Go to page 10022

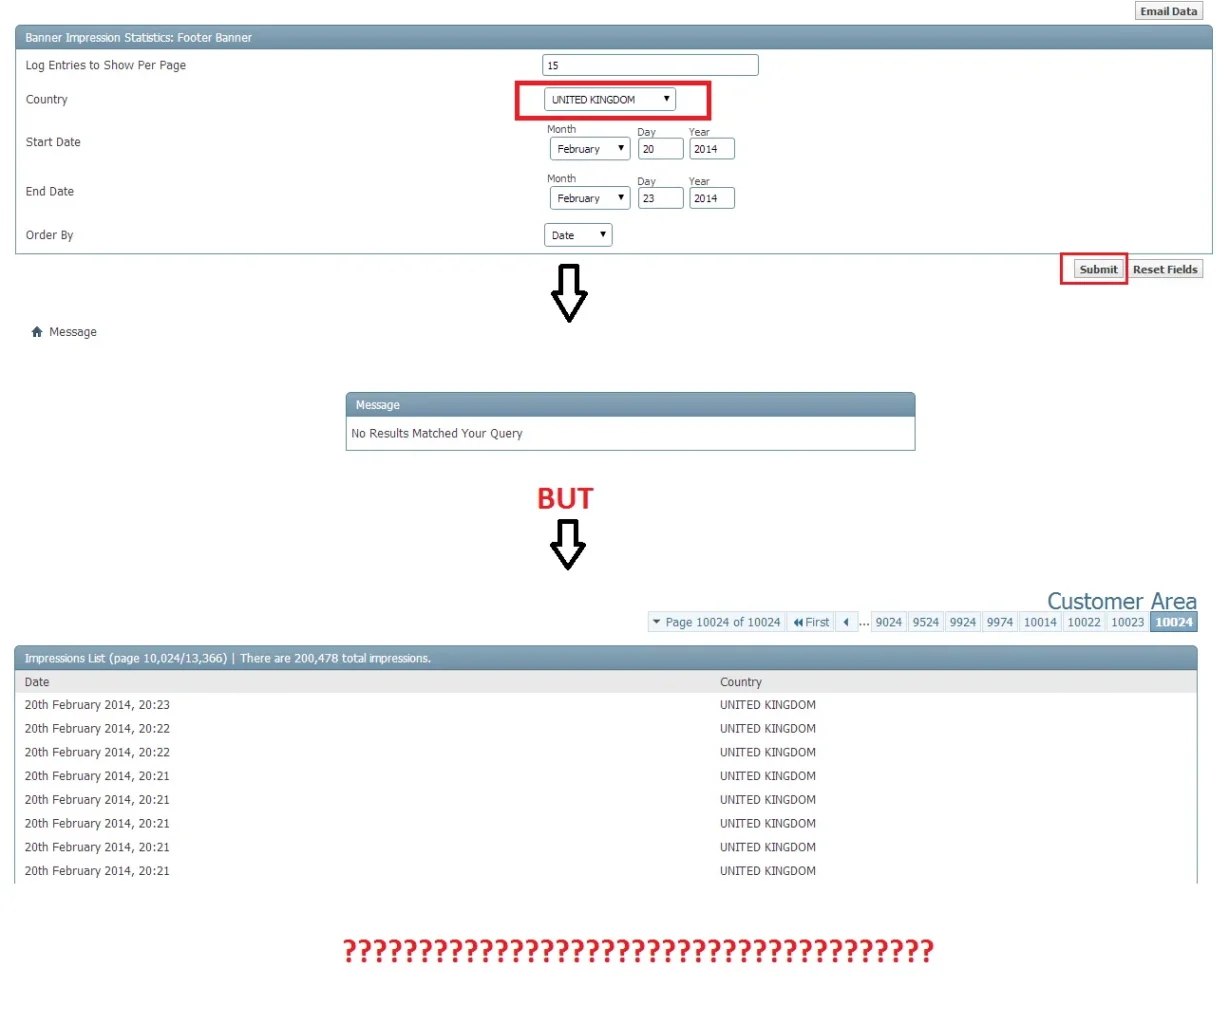click(x=1084, y=622)
